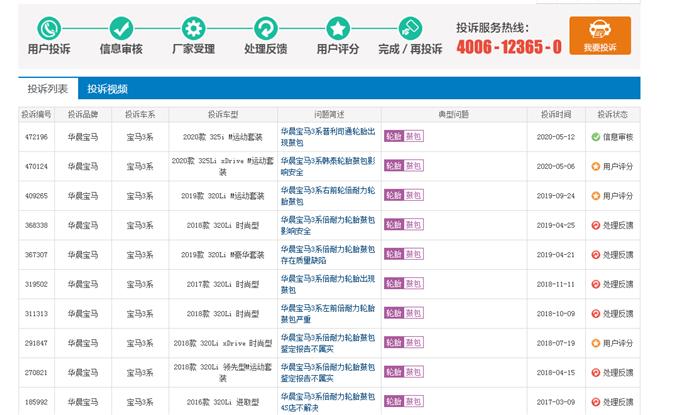The width and height of the screenshot is (700, 415).
Task: Click the 投诉状态 column header
Action: coord(612,115)
